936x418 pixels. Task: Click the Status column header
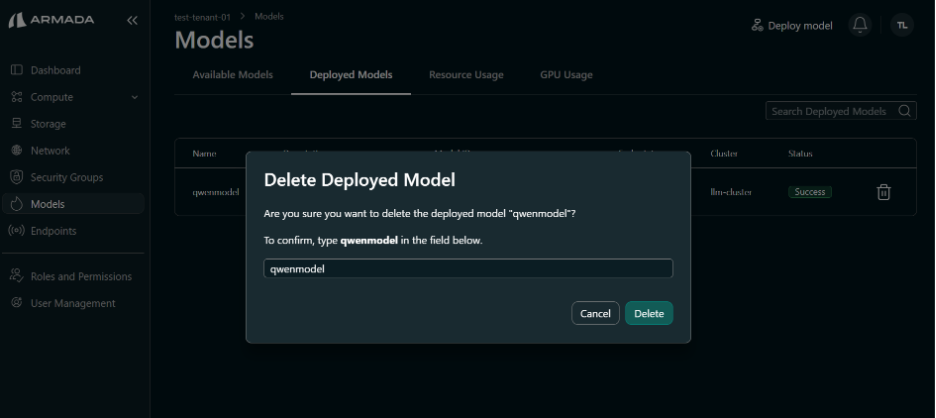click(x=800, y=153)
